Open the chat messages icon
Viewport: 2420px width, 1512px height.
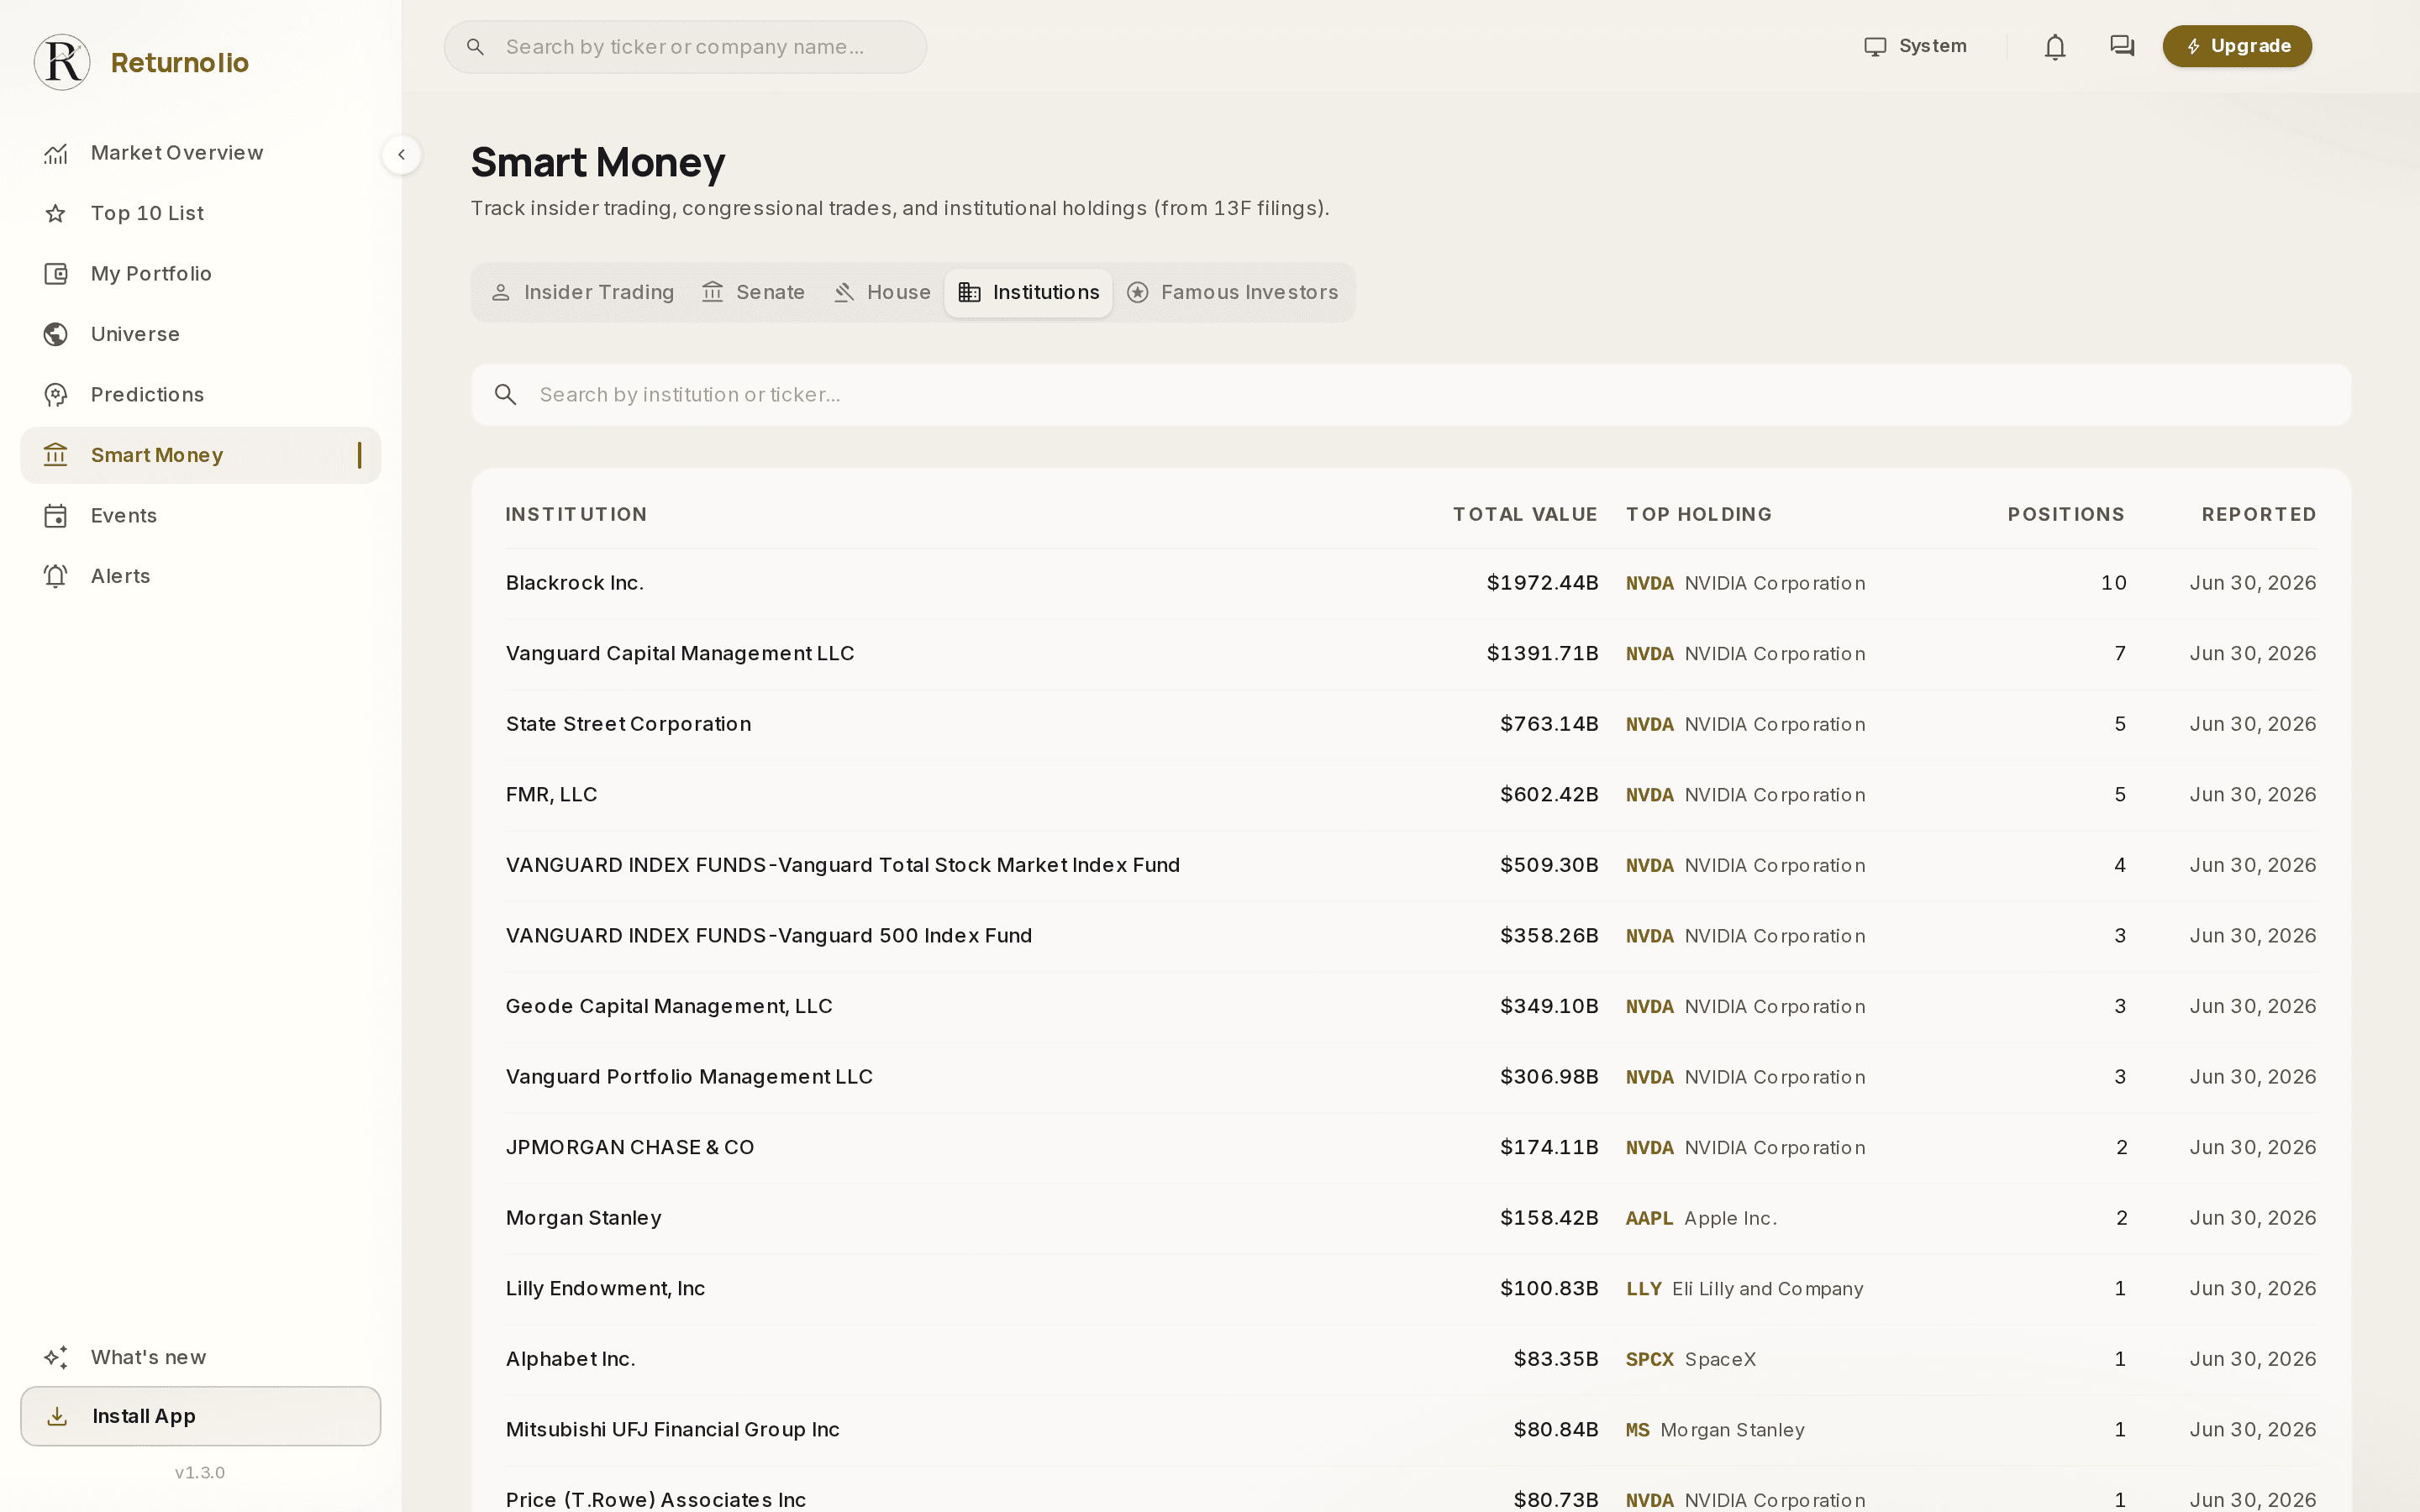tap(2122, 46)
